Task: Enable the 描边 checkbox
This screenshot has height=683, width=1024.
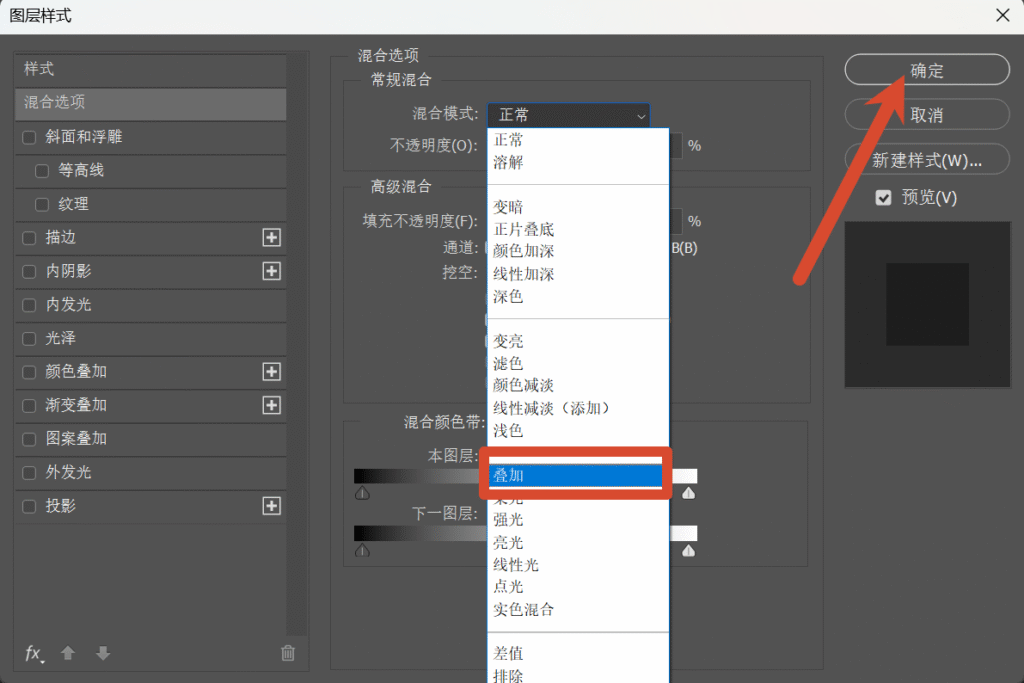Action: tap(29, 238)
